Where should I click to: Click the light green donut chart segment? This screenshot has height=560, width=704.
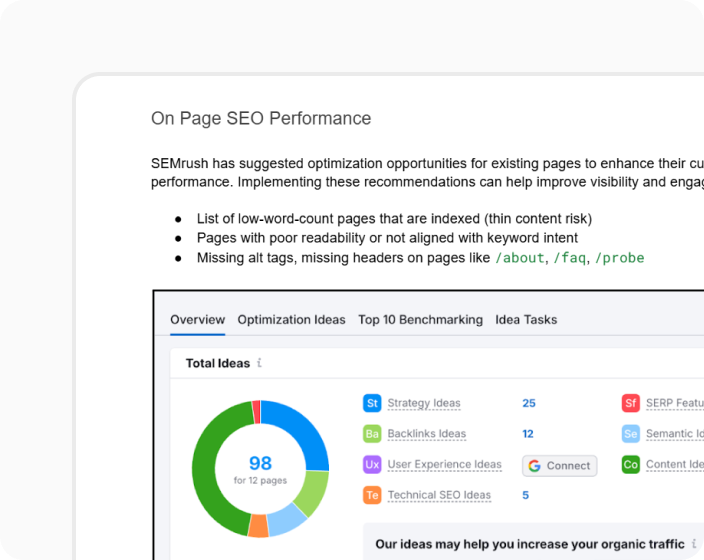tap(313, 491)
